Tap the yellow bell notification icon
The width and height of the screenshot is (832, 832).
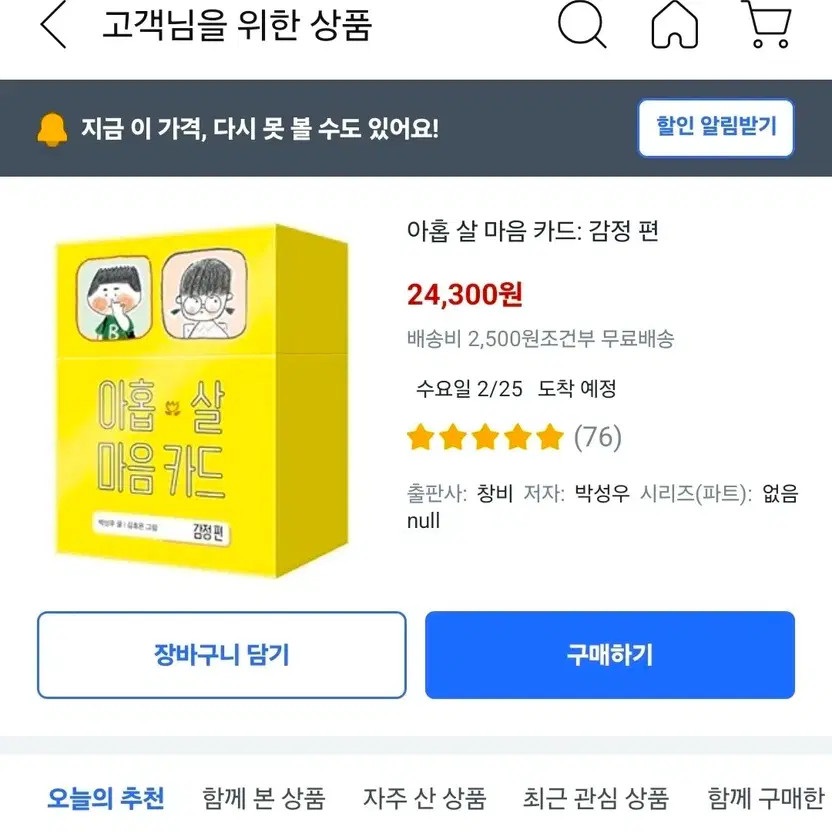tap(52, 129)
